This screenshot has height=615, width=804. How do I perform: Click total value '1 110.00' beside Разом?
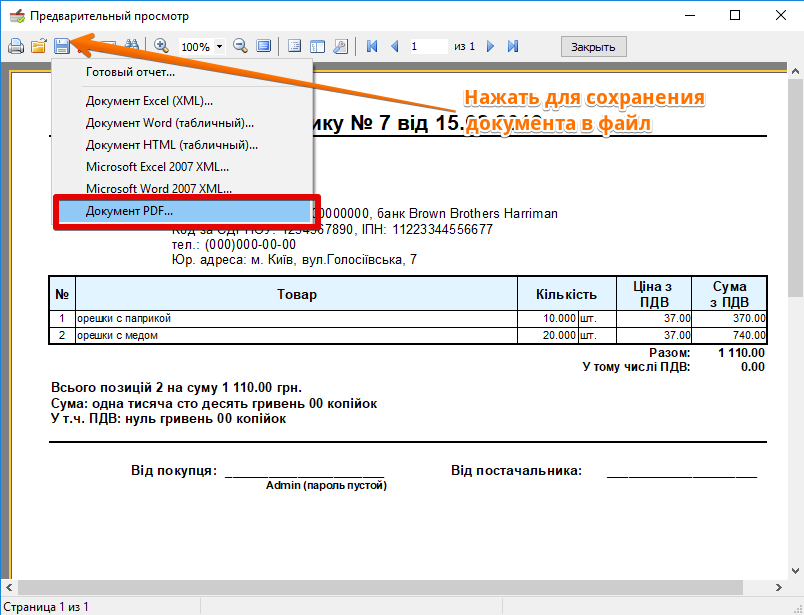[741, 353]
